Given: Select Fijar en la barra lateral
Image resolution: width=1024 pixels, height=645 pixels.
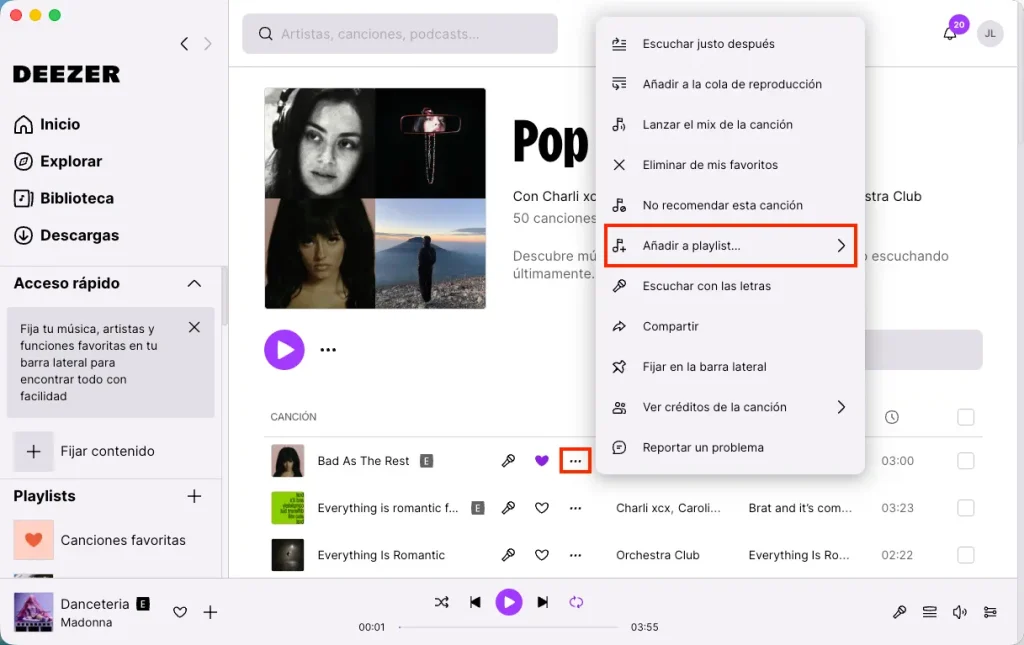Looking at the screenshot, I should (x=730, y=367).
